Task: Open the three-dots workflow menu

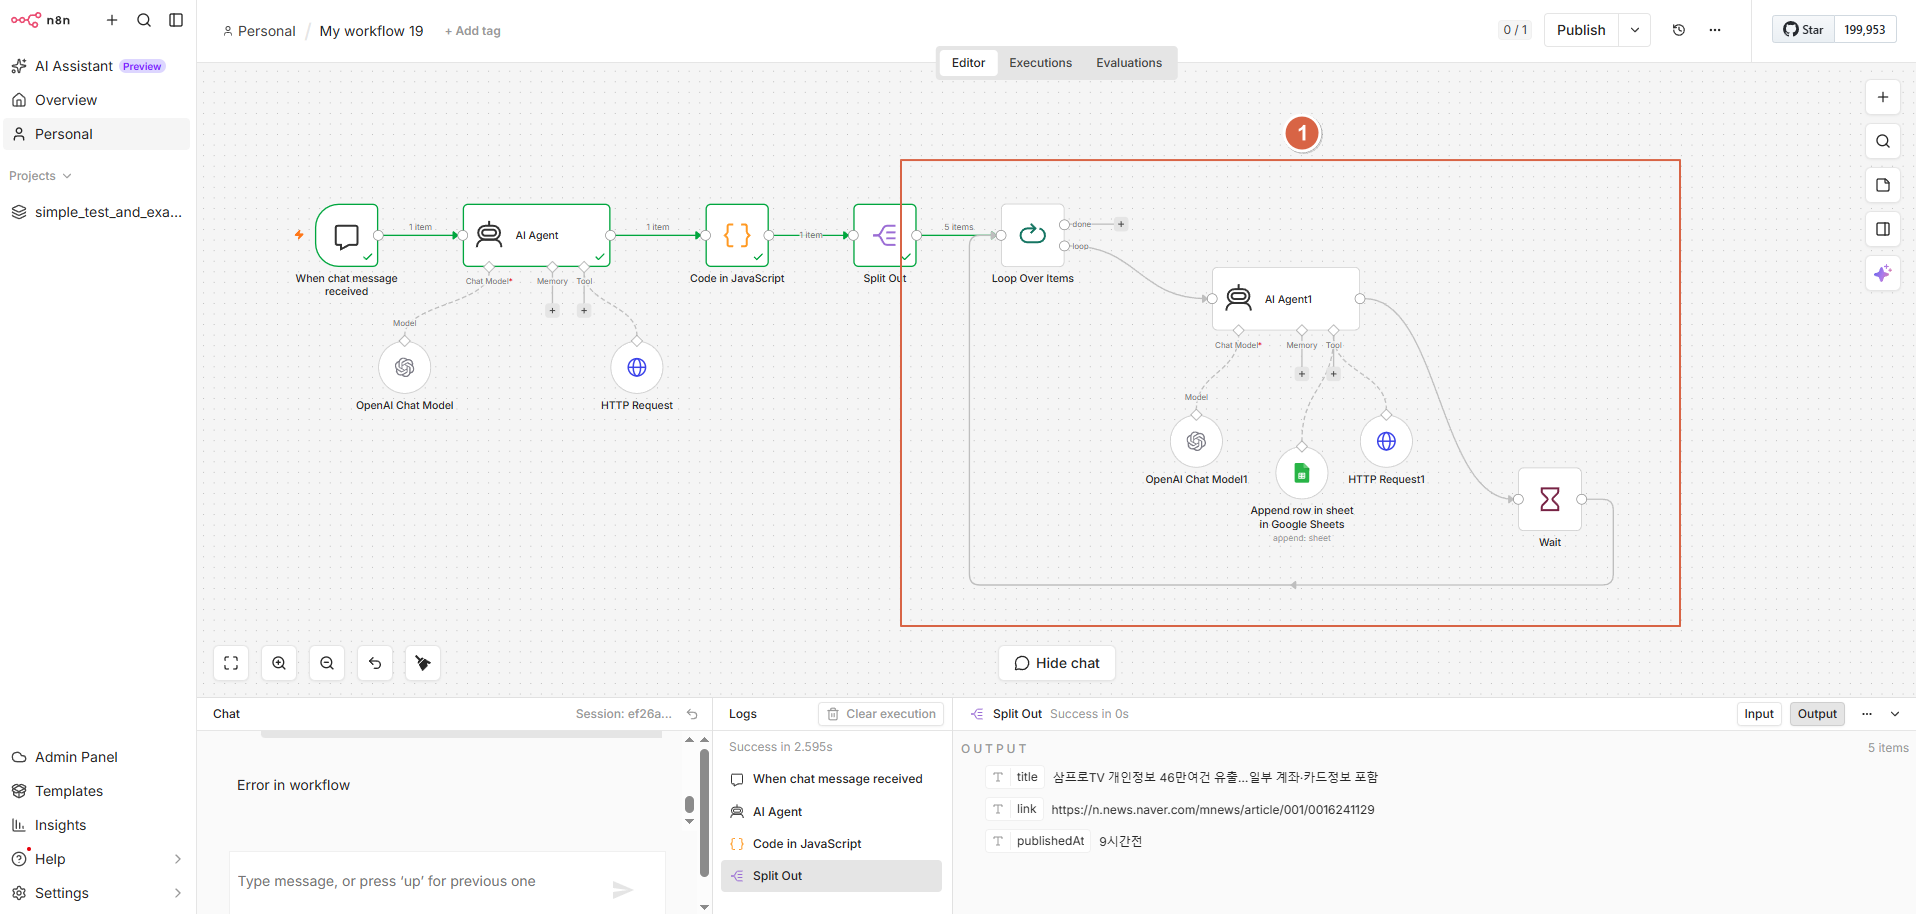Action: [1715, 30]
